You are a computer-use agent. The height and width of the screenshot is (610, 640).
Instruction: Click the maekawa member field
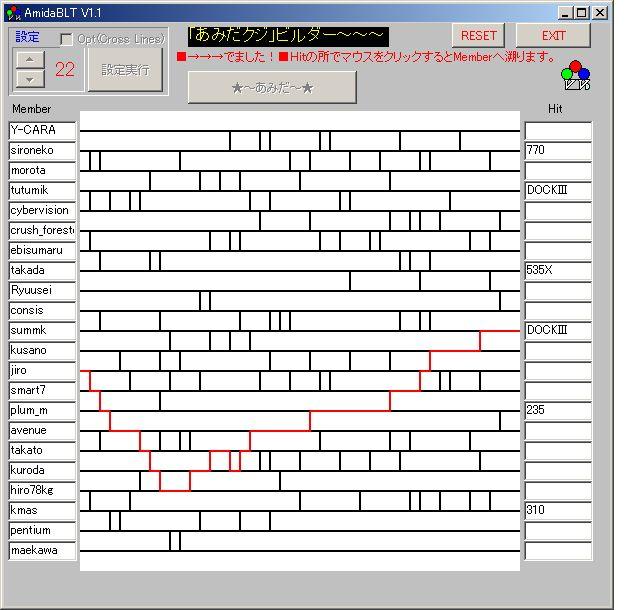(42, 550)
